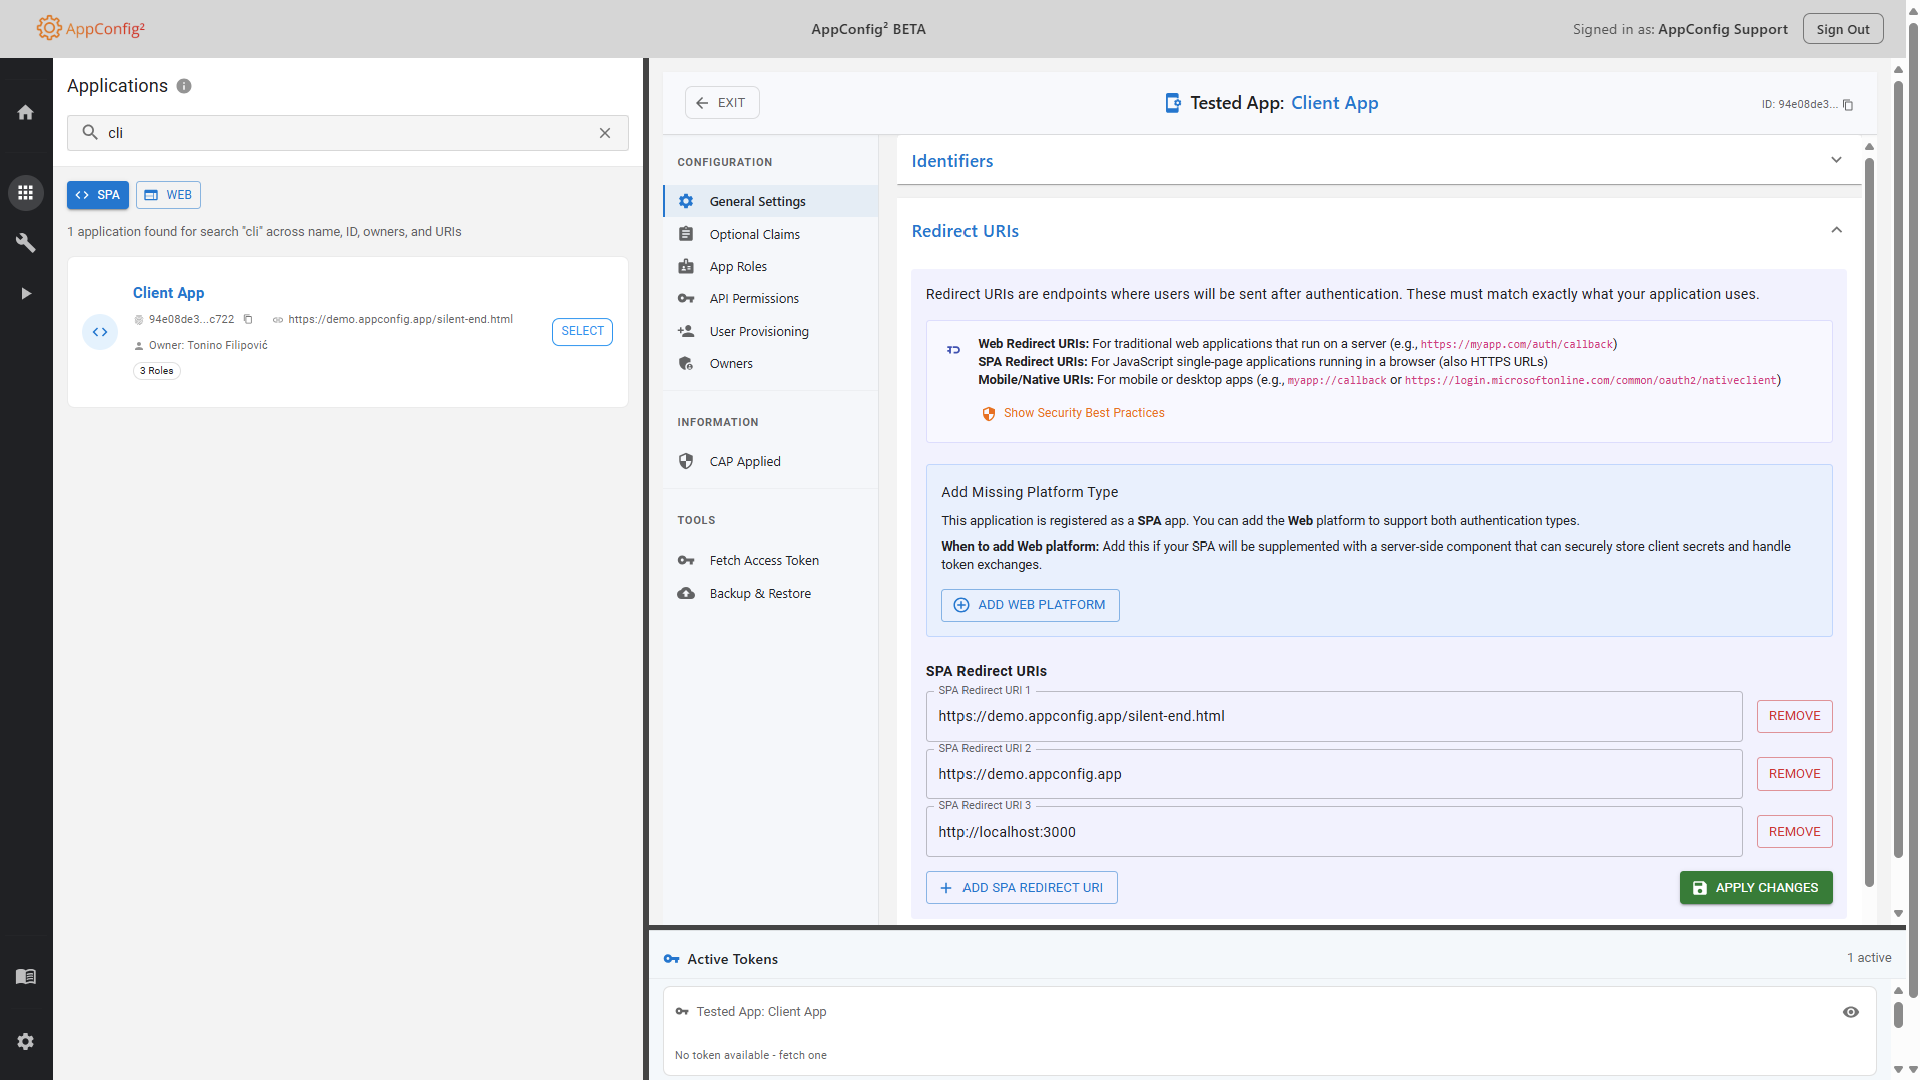Open the settings gear at the sidebar bottom
The image size is (1920, 1080).
[x=26, y=1041]
